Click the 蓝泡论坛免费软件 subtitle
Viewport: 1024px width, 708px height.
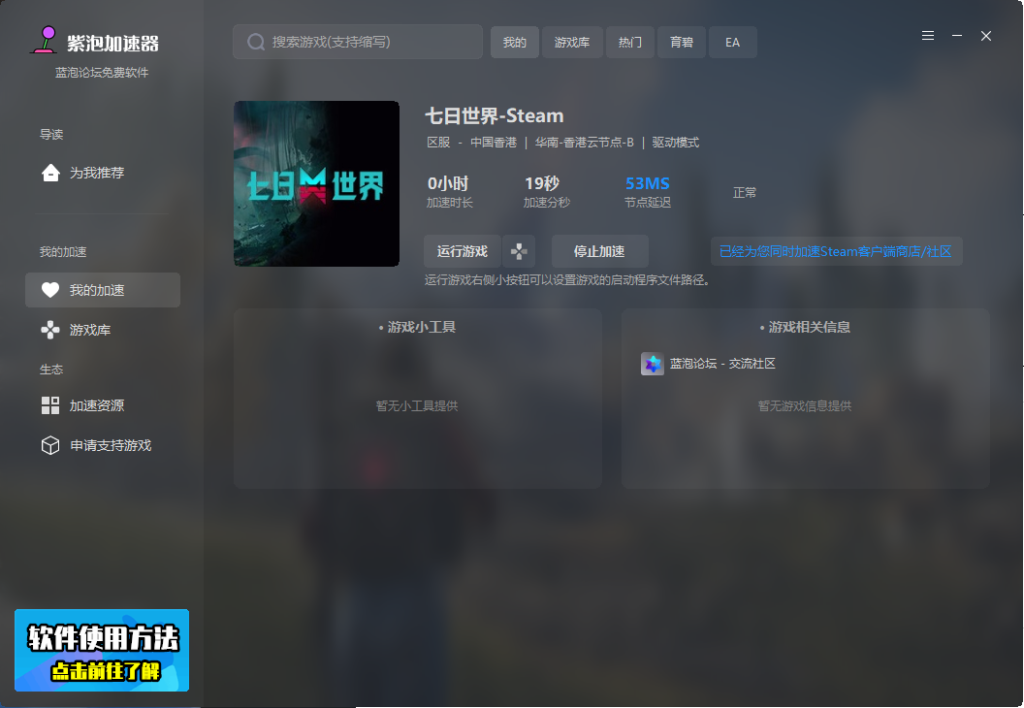[102, 72]
